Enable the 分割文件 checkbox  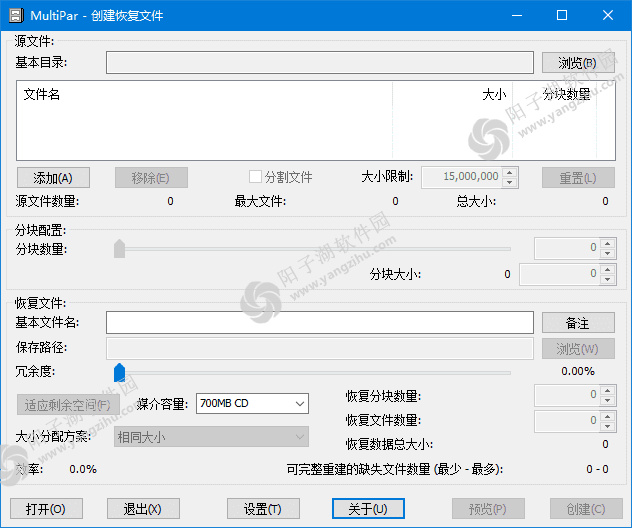click(255, 177)
